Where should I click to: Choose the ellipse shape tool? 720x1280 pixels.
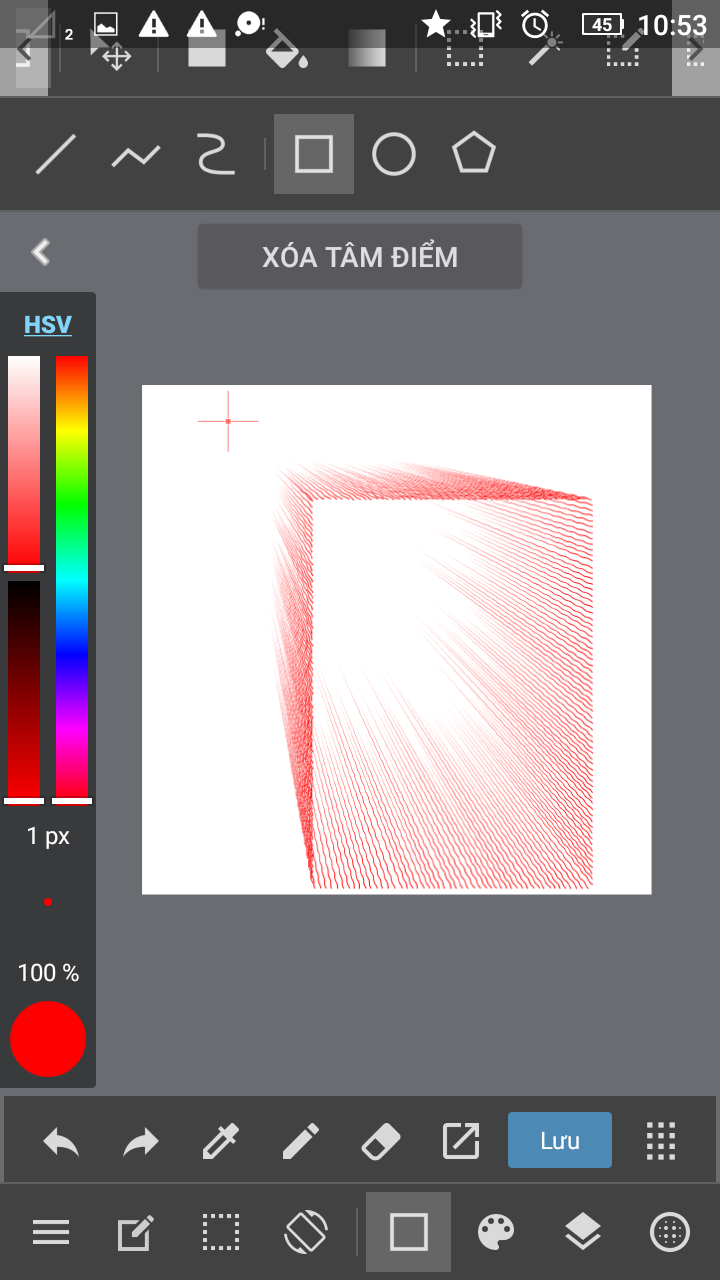pos(394,155)
